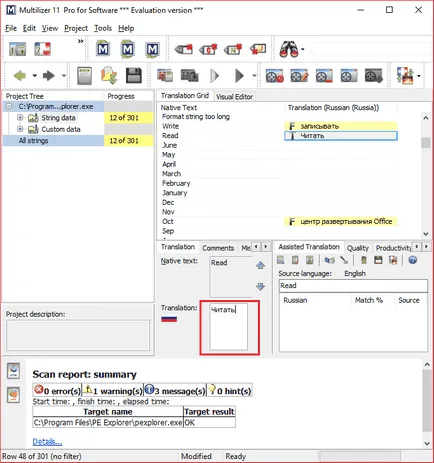
Task: Click the 3 message(s) button
Action: tap(175, 390)
